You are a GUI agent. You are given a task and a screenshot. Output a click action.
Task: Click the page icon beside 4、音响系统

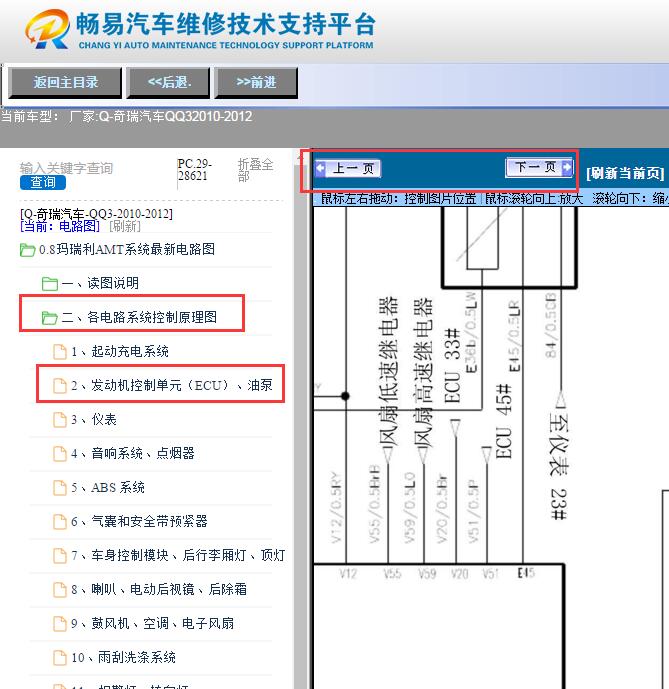(x=60, y=454)
